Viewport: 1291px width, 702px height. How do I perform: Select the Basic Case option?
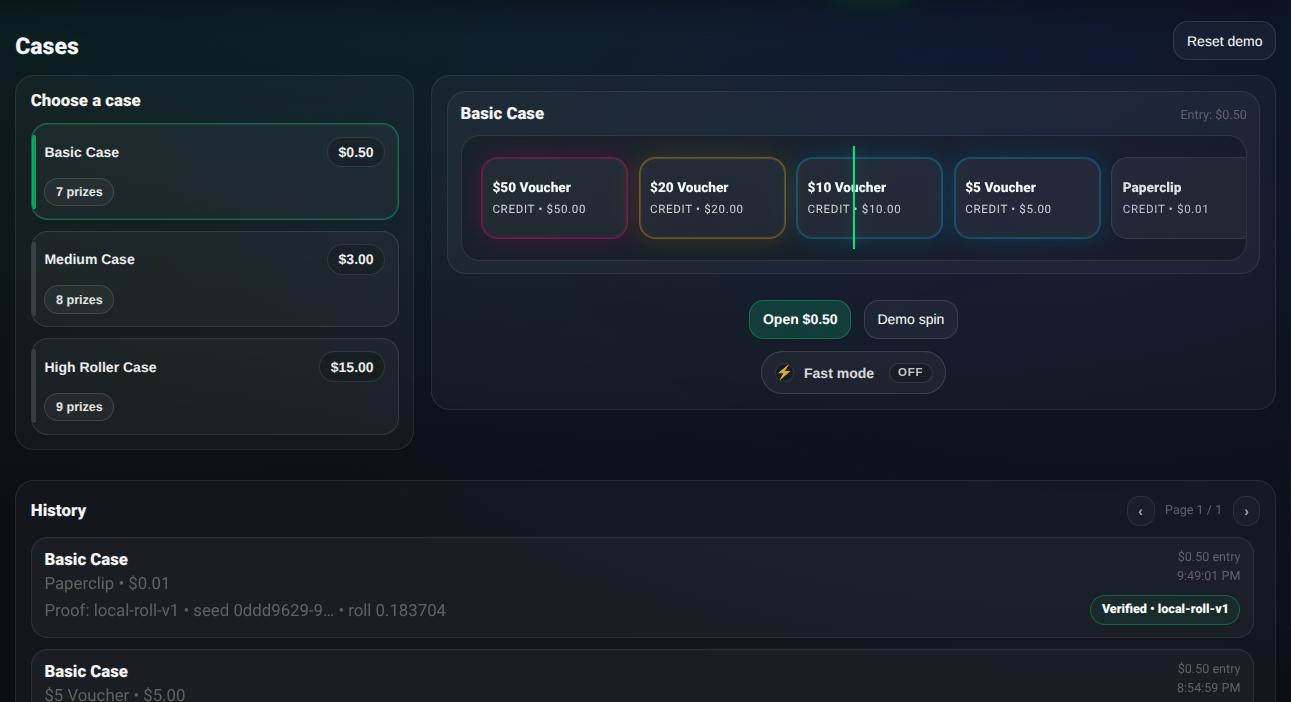(215, 171)
